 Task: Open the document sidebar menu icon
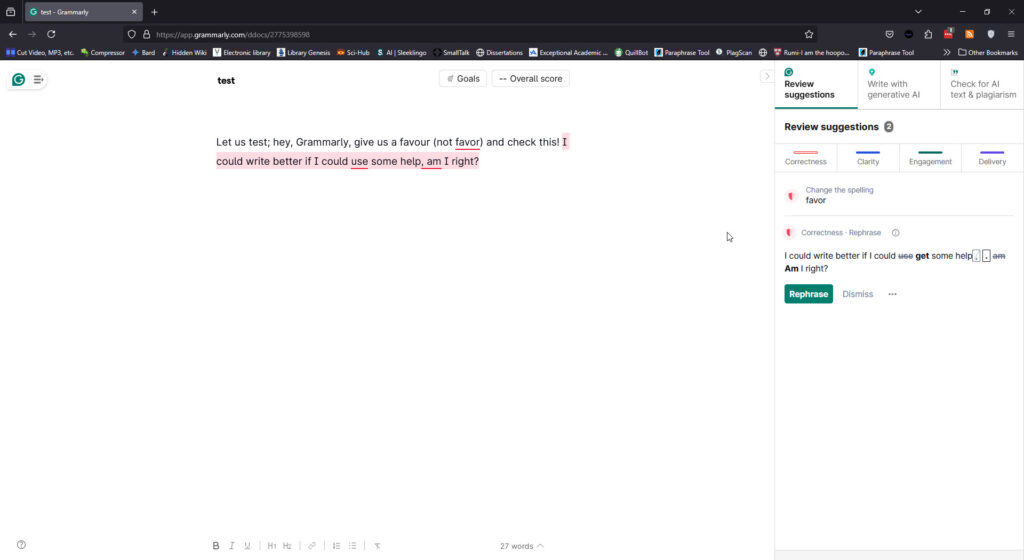coord(39,80)
